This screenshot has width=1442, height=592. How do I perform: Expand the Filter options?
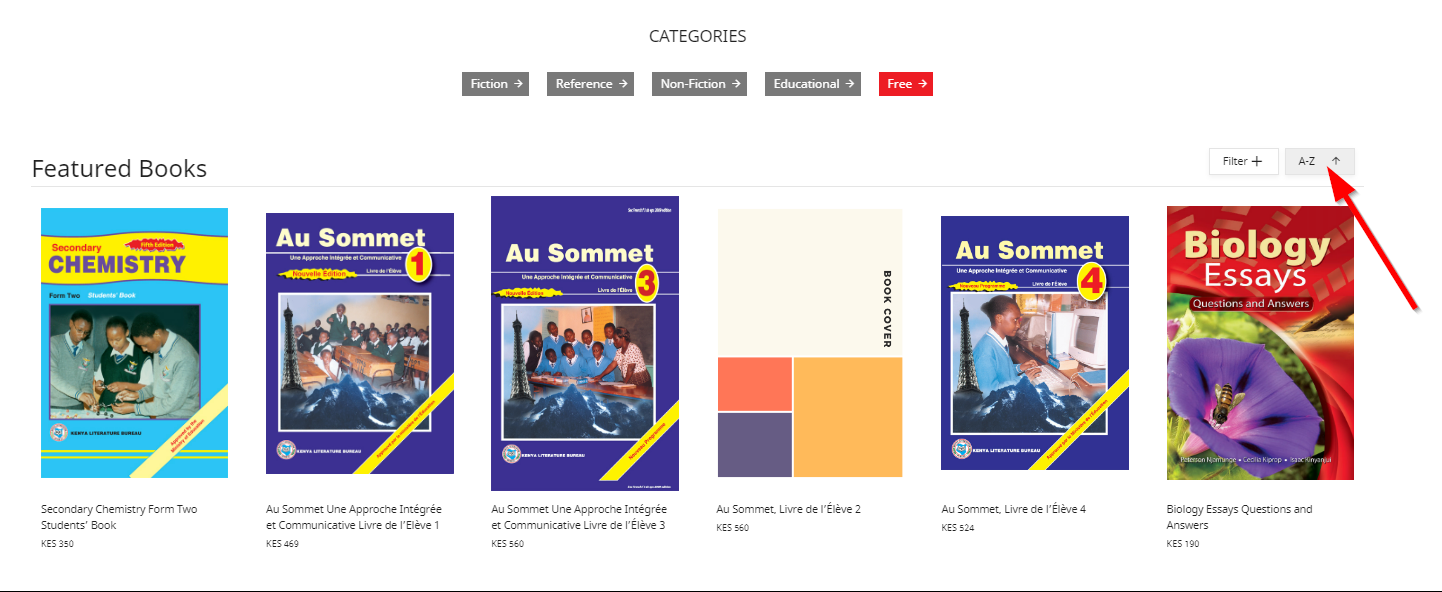[1243, 161]
